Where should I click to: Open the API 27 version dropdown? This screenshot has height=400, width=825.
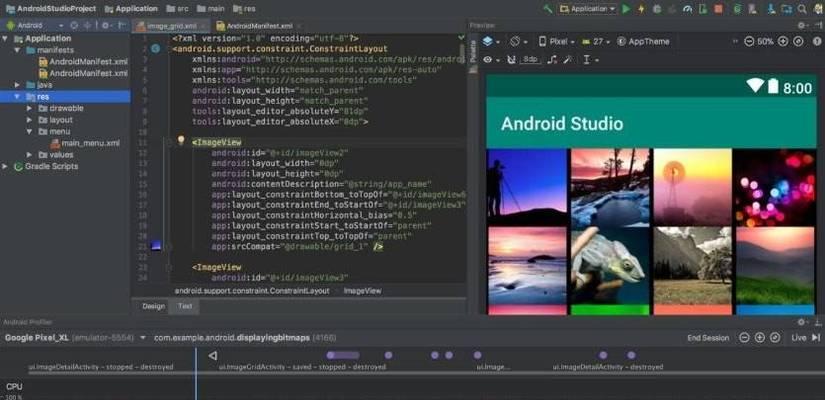[596, 41]
